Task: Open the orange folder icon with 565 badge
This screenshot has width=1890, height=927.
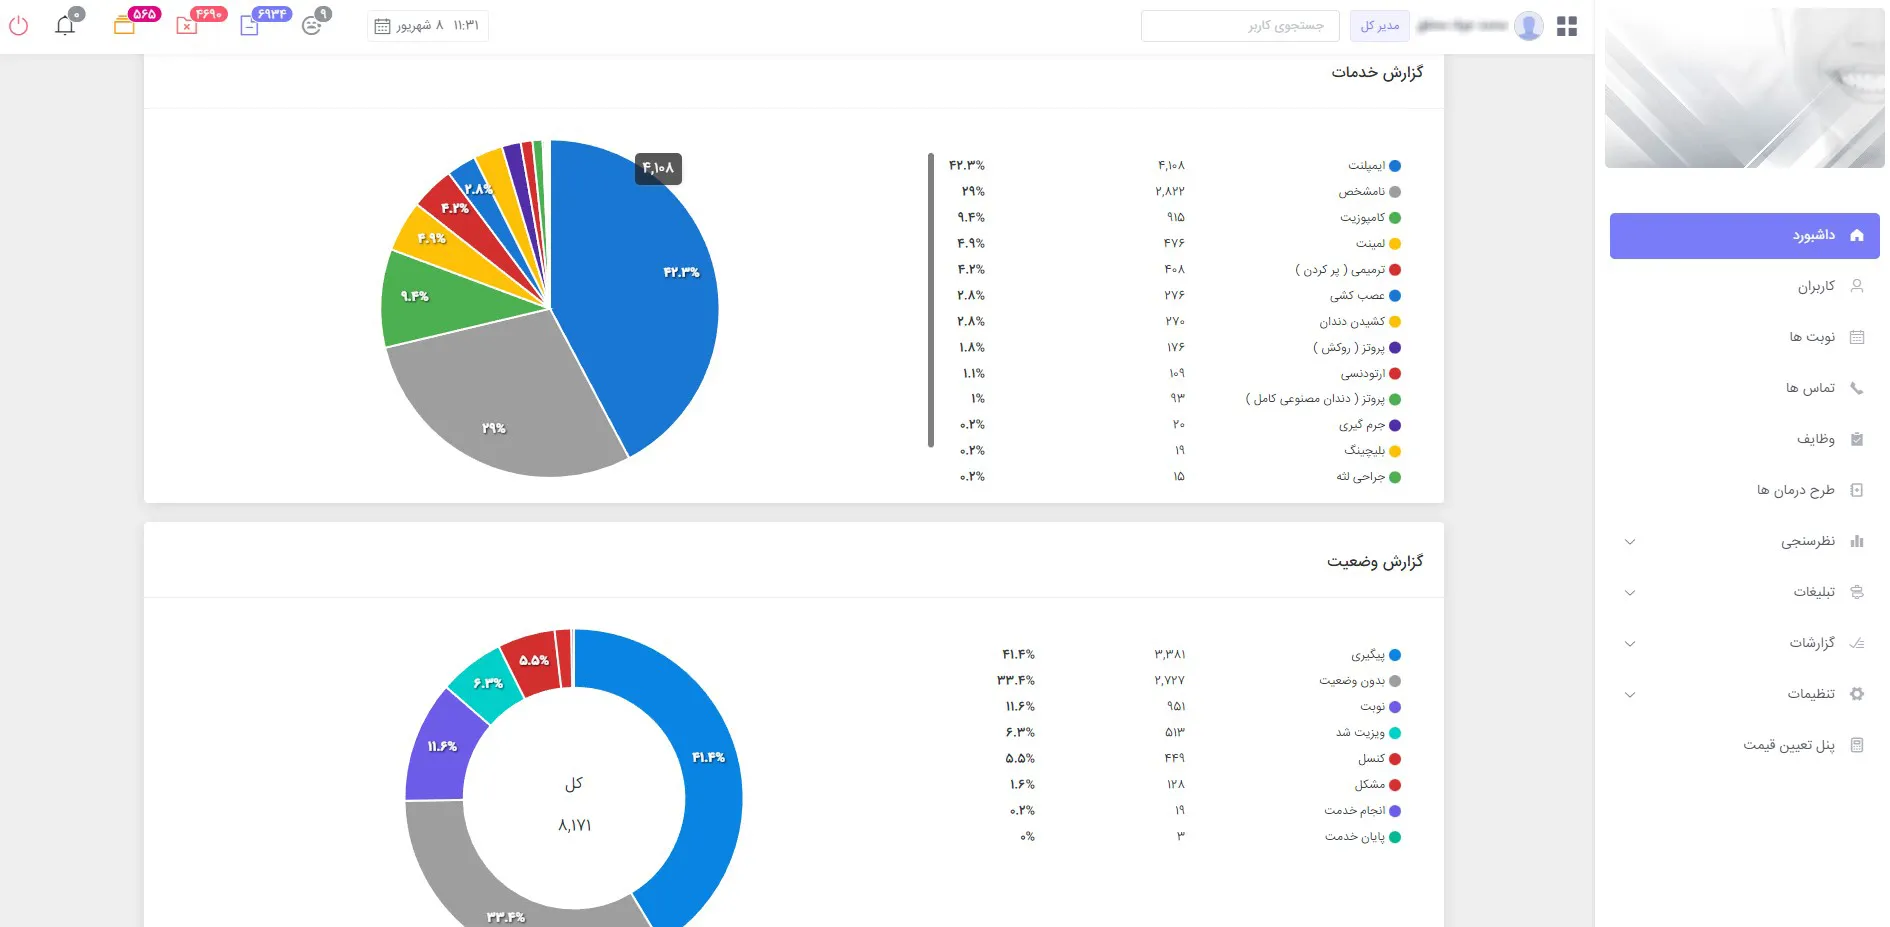Action: pyautogui.click(x=124, y=25)
